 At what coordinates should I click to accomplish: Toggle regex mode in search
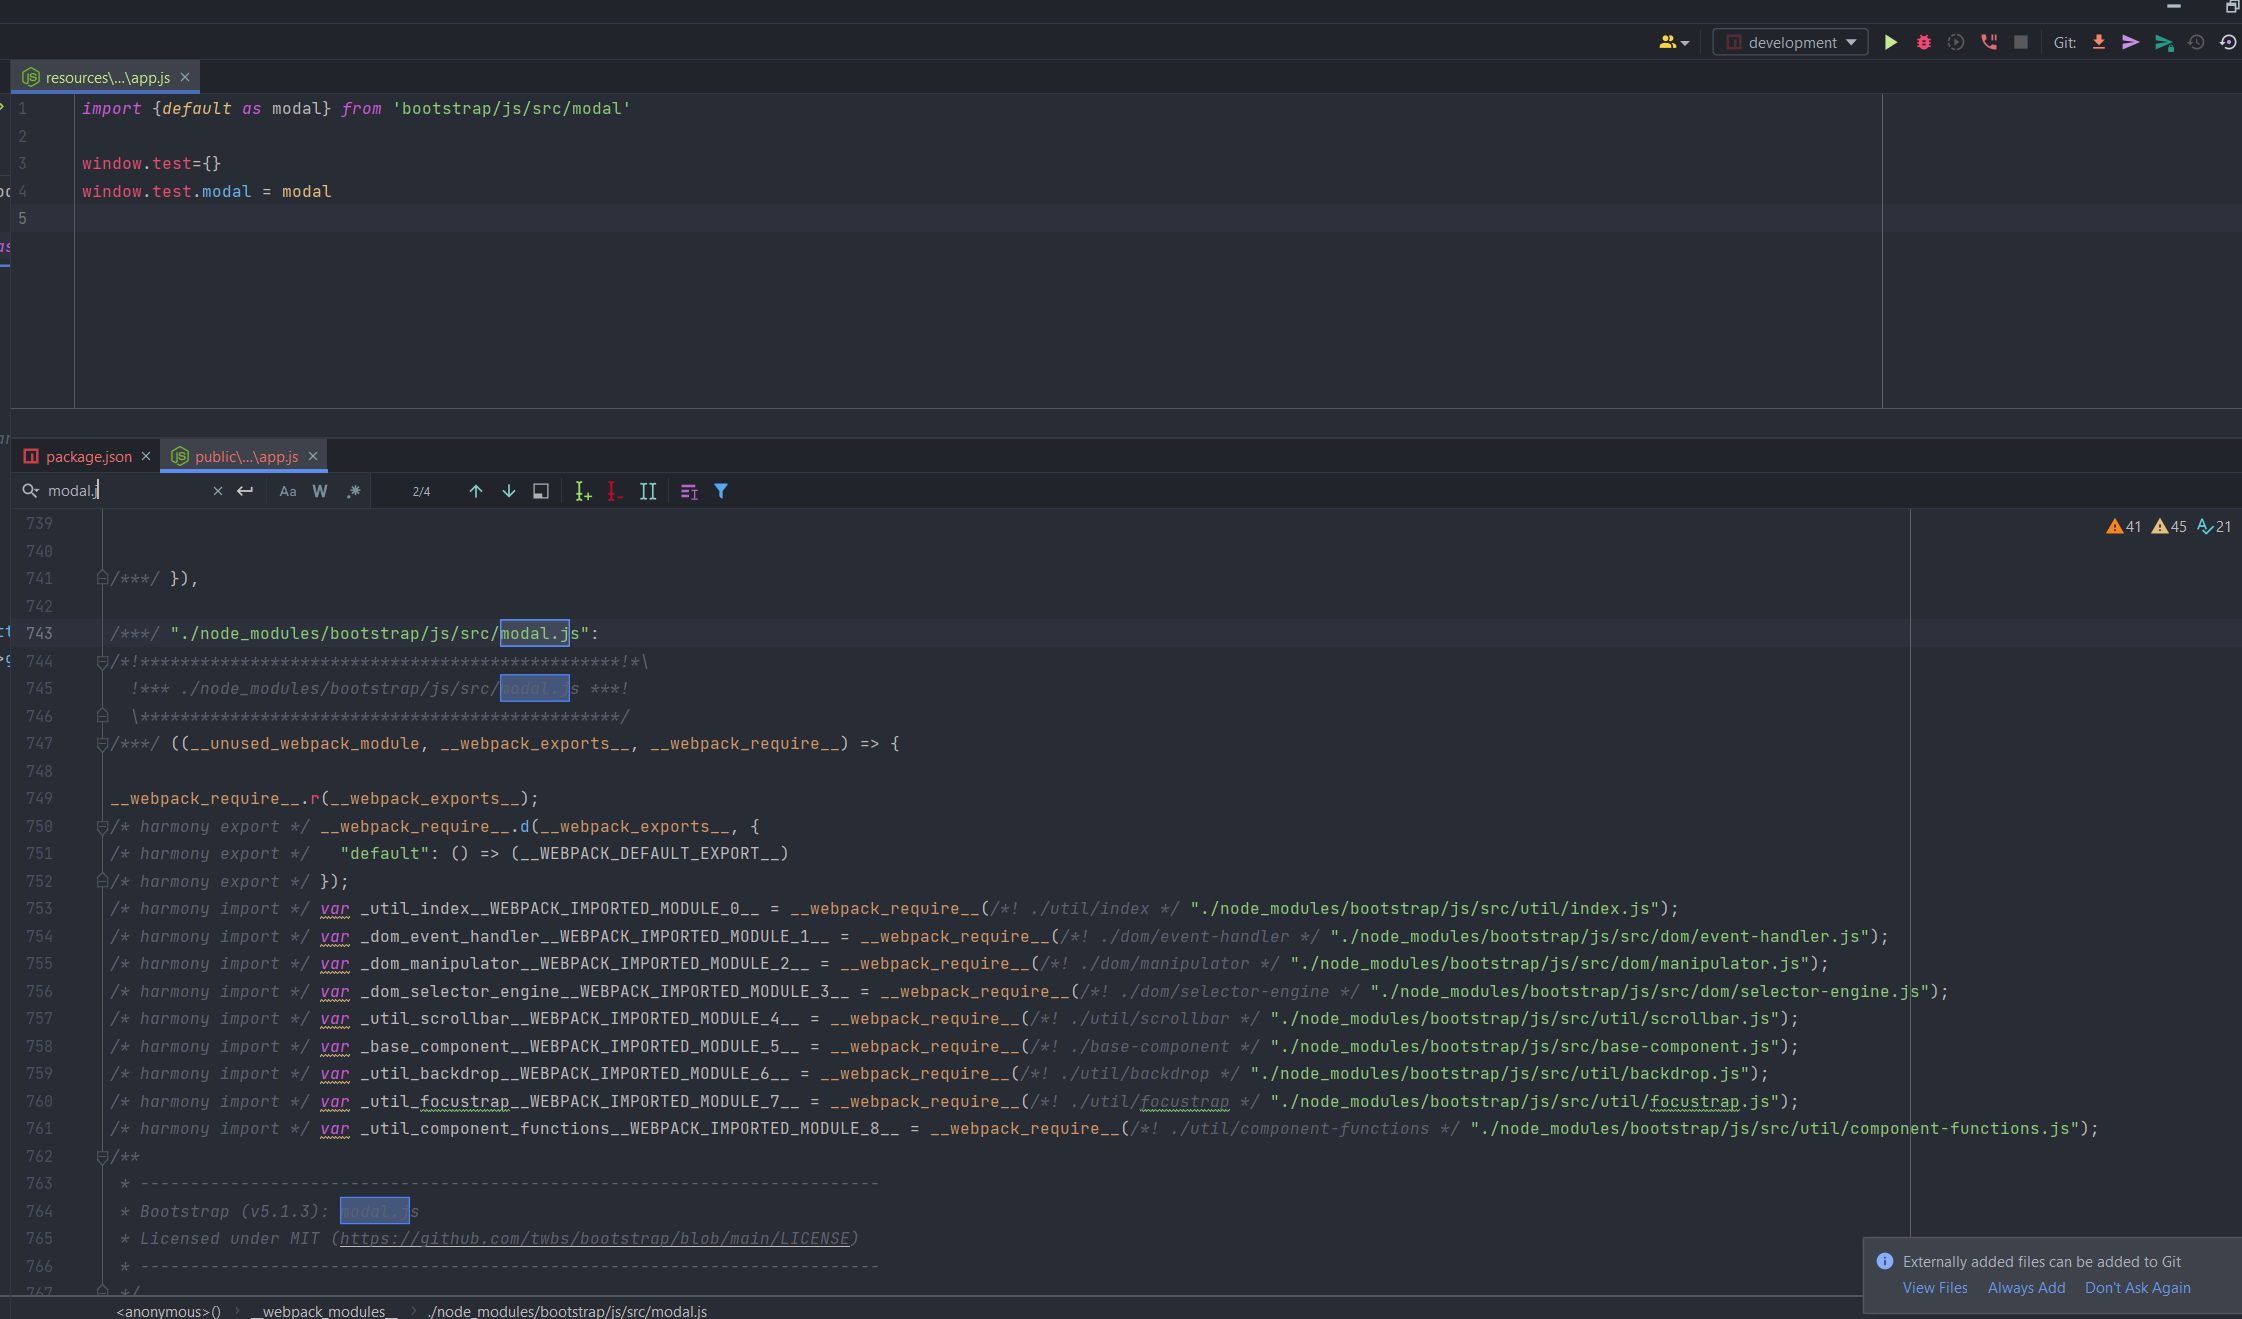[x=354, y=491]
